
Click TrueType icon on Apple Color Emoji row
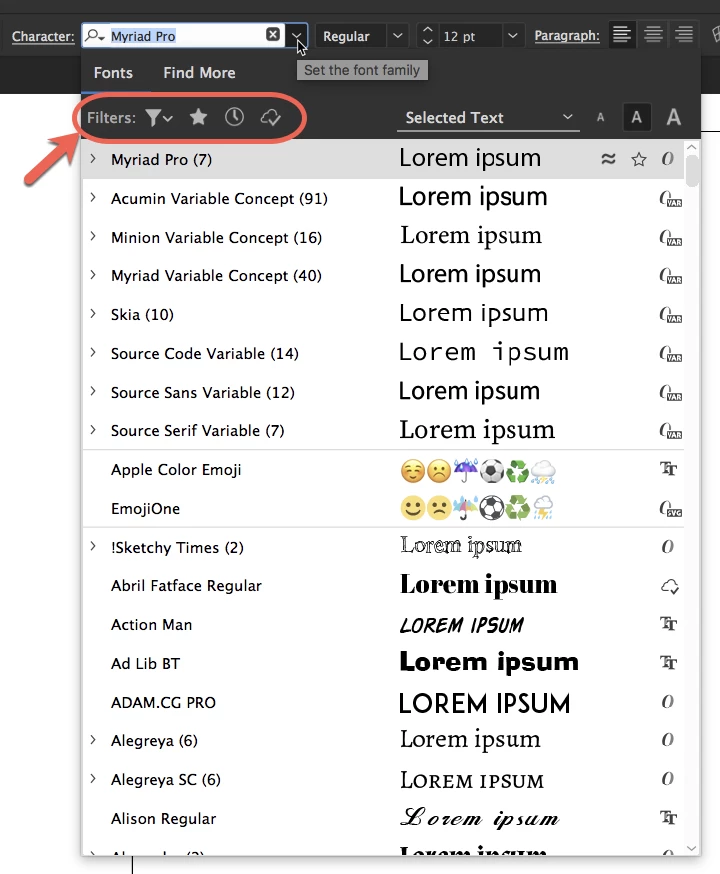pyautogui.click(x=669, y=469)
